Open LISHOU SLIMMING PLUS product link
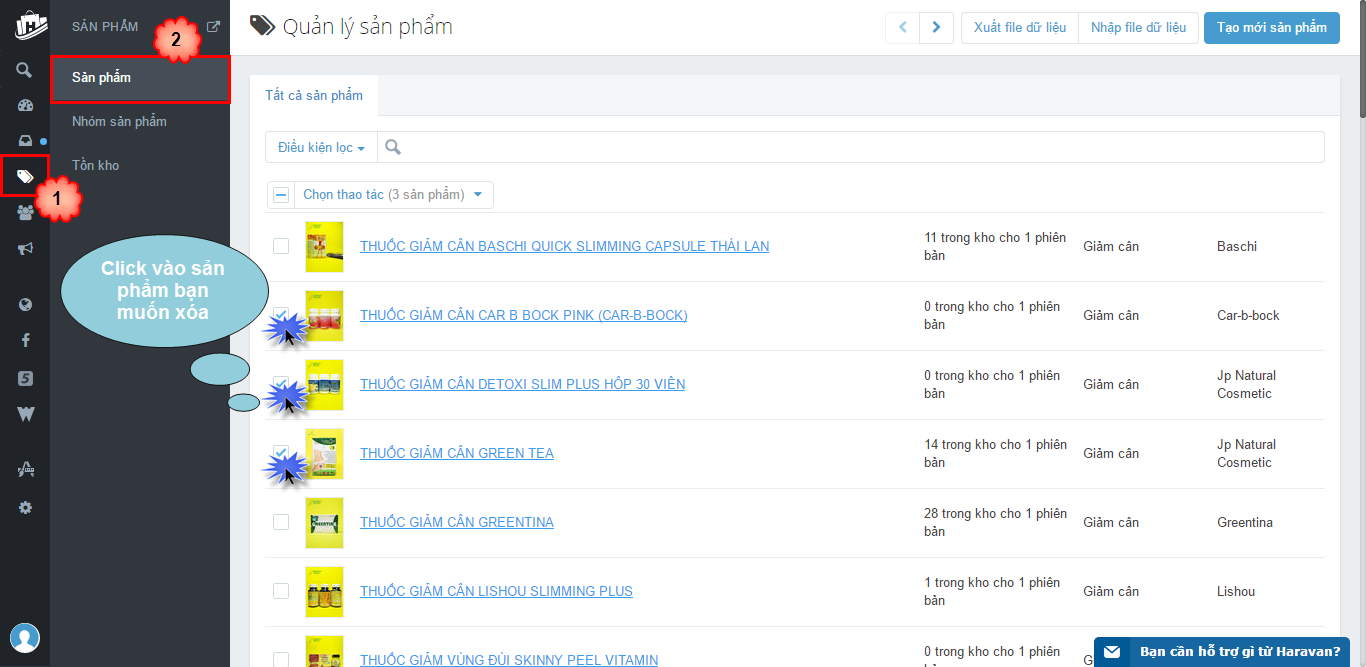The width and height of the screenshot is (1366, 667). click(497, 591)
